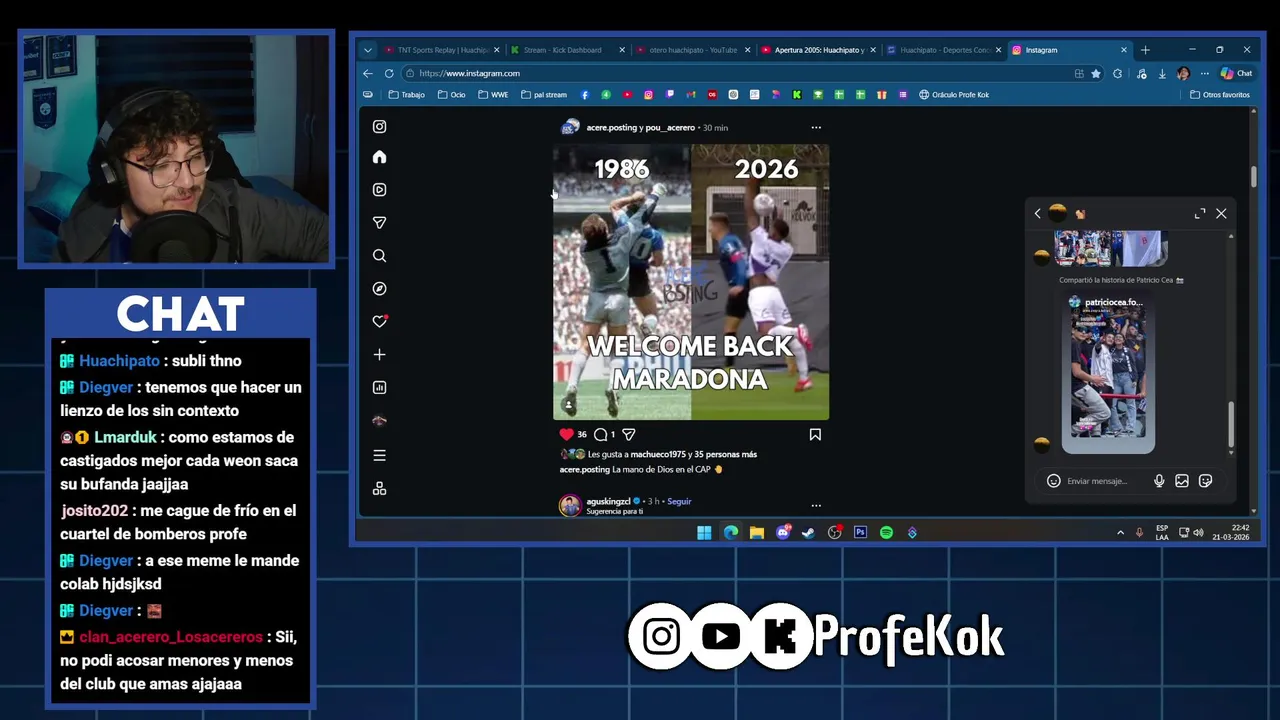This screenshot has height=720, width=1280.
Task: Open Photoshop from the taskbar
Action: click(860, 533)
